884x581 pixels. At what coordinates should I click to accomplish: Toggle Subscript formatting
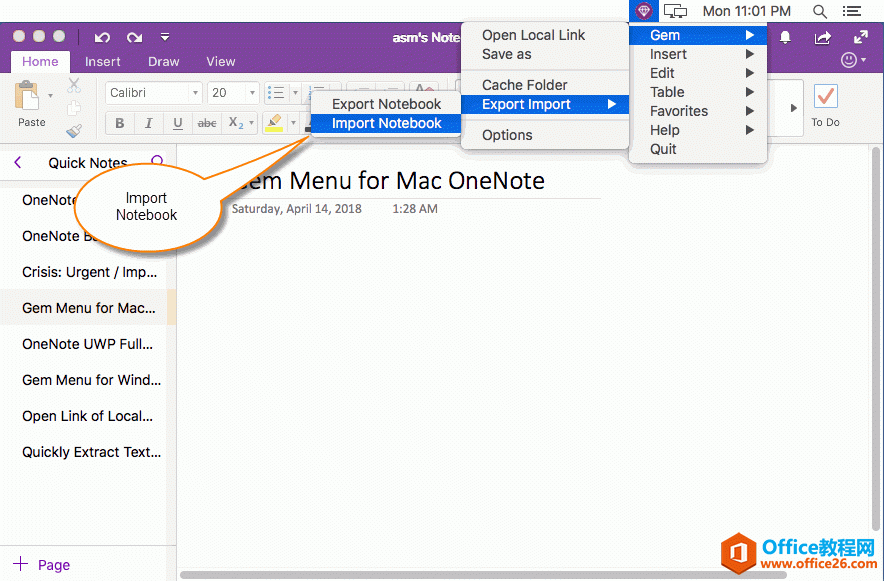[x=235, y=123]
